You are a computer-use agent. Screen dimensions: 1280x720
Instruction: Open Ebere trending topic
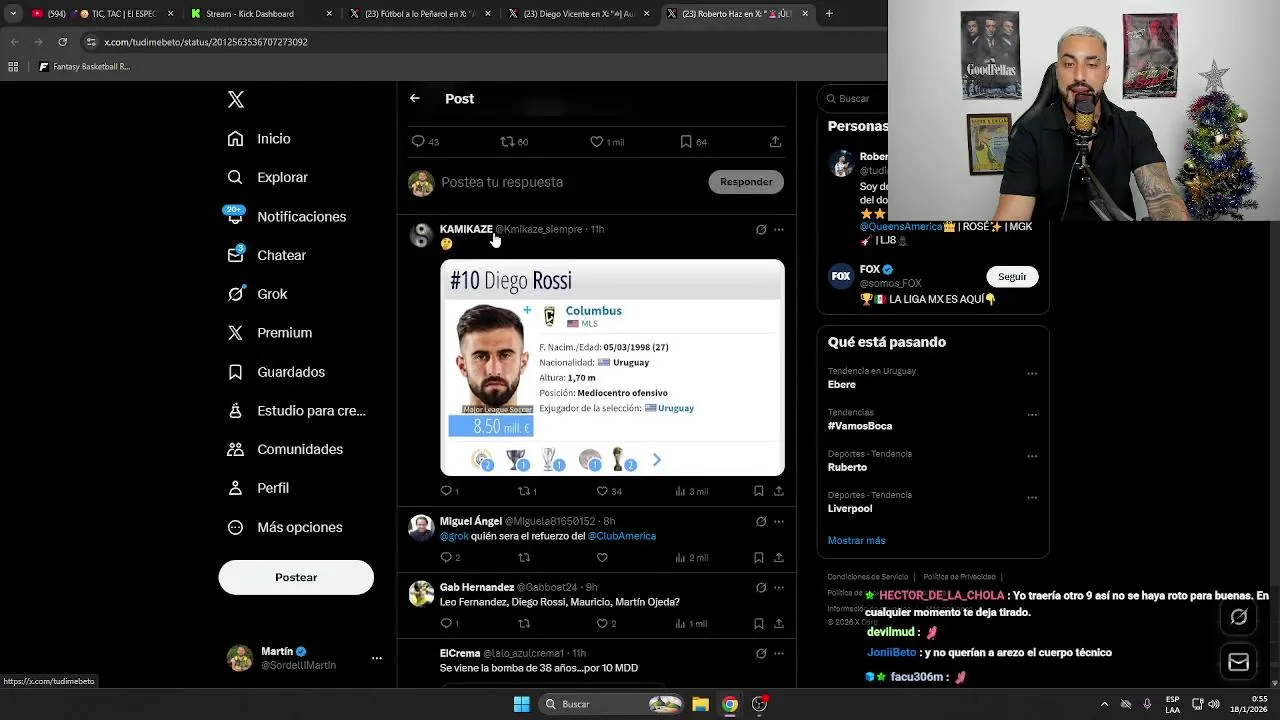pyautogui.click(x=841, y=385)
